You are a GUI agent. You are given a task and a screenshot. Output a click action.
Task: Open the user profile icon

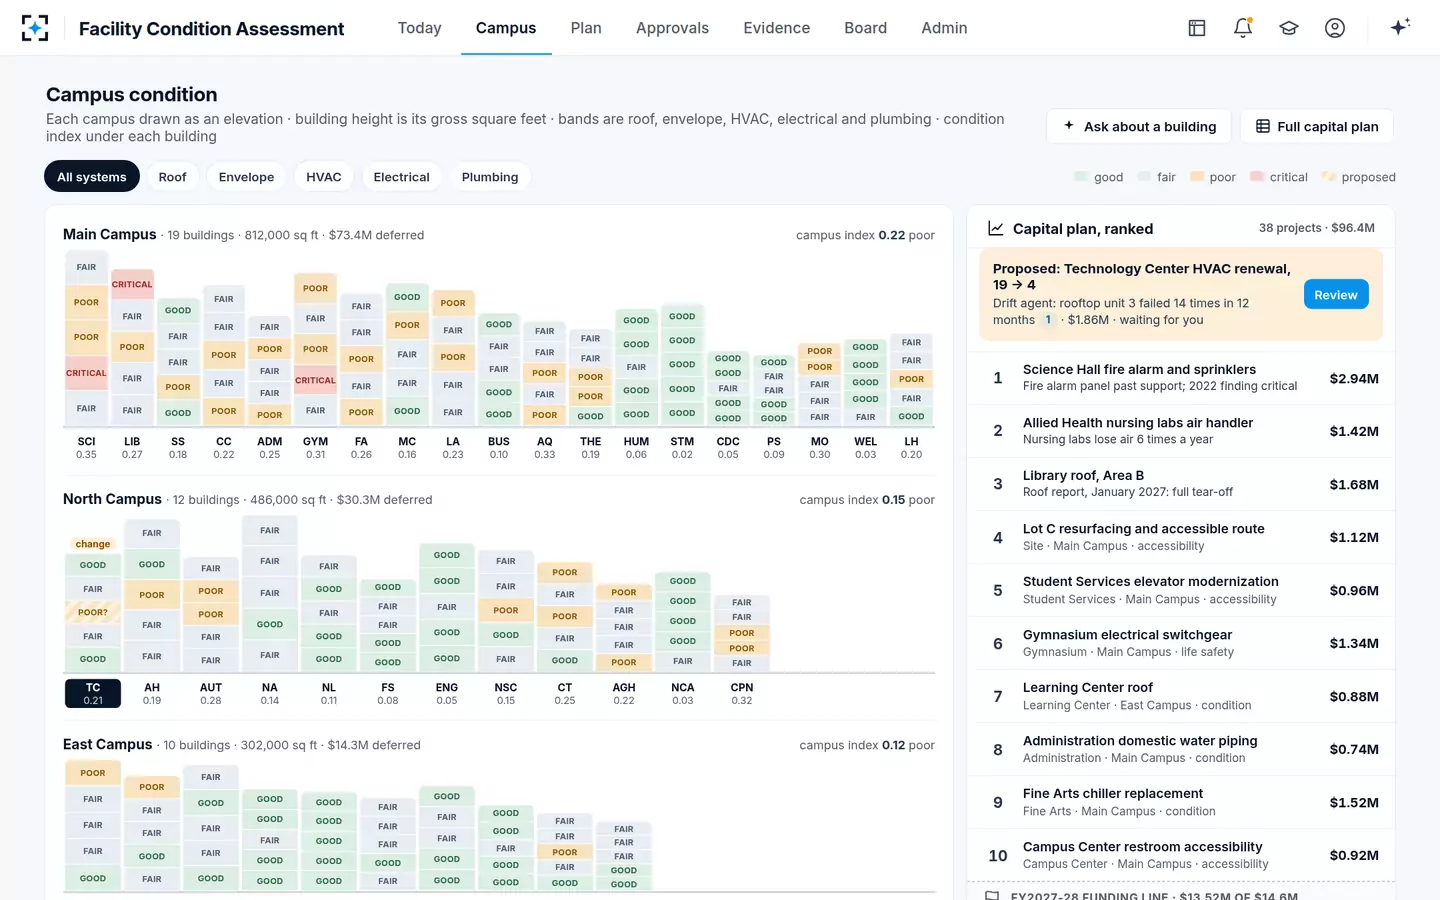(1335, 28)
